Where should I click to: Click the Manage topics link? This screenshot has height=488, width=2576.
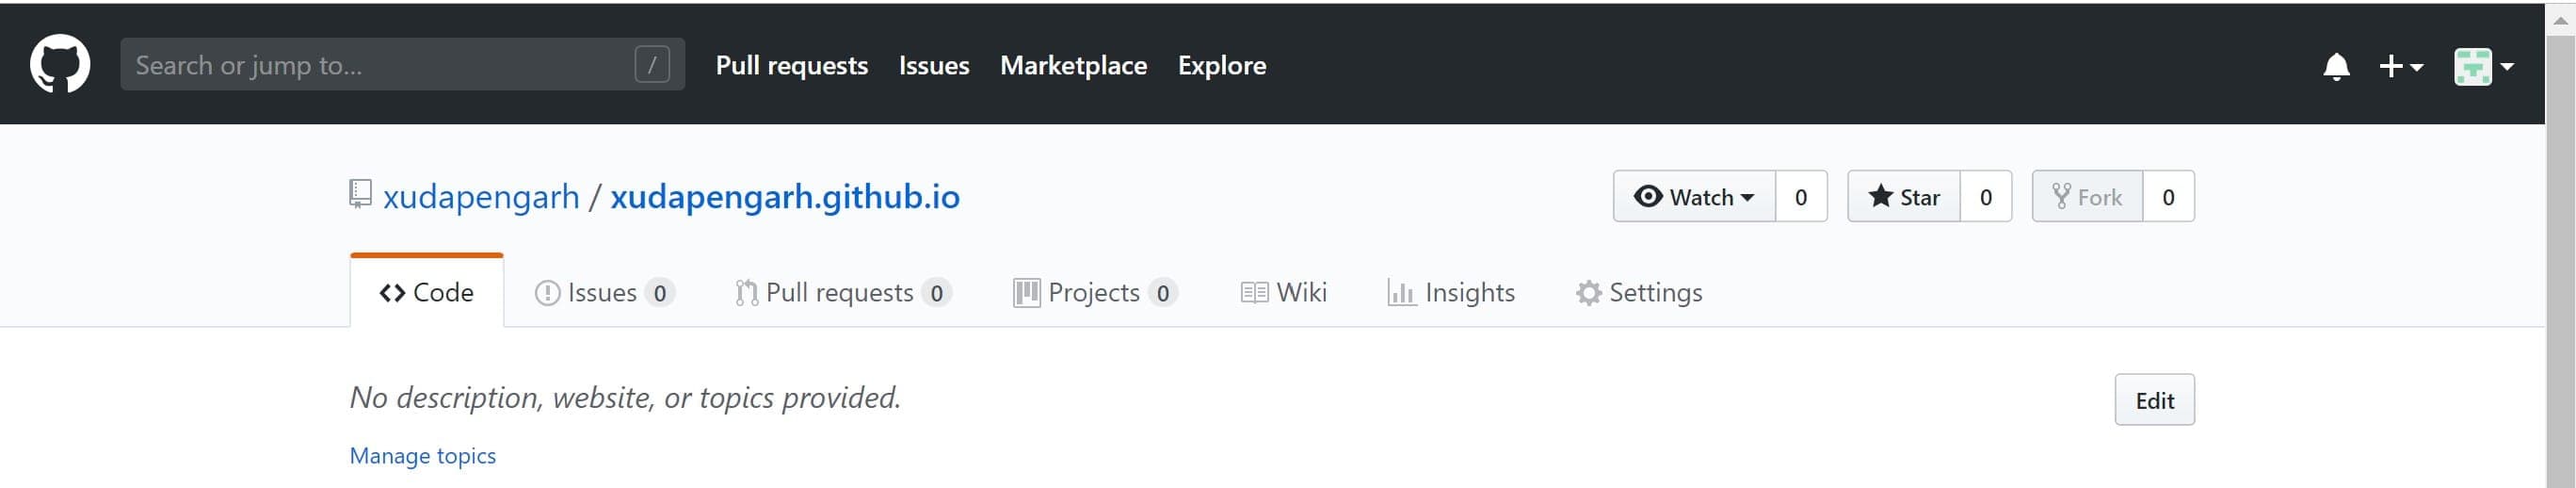422,456
